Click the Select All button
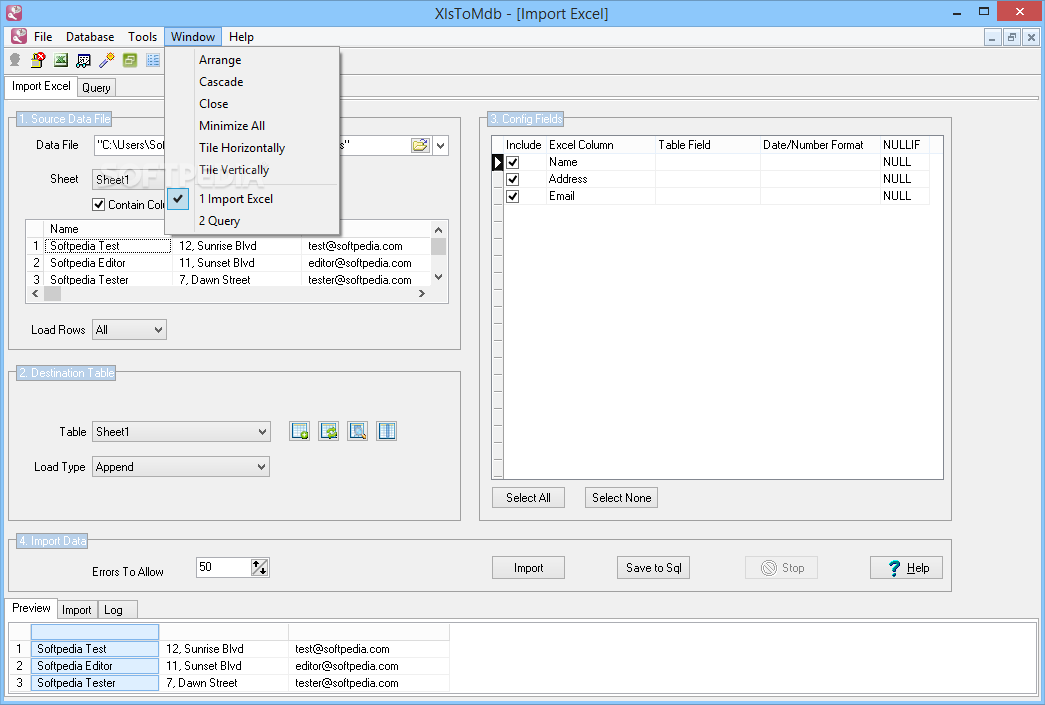Viewport: 1045px width, 705px height. click(x=528, y=498)
